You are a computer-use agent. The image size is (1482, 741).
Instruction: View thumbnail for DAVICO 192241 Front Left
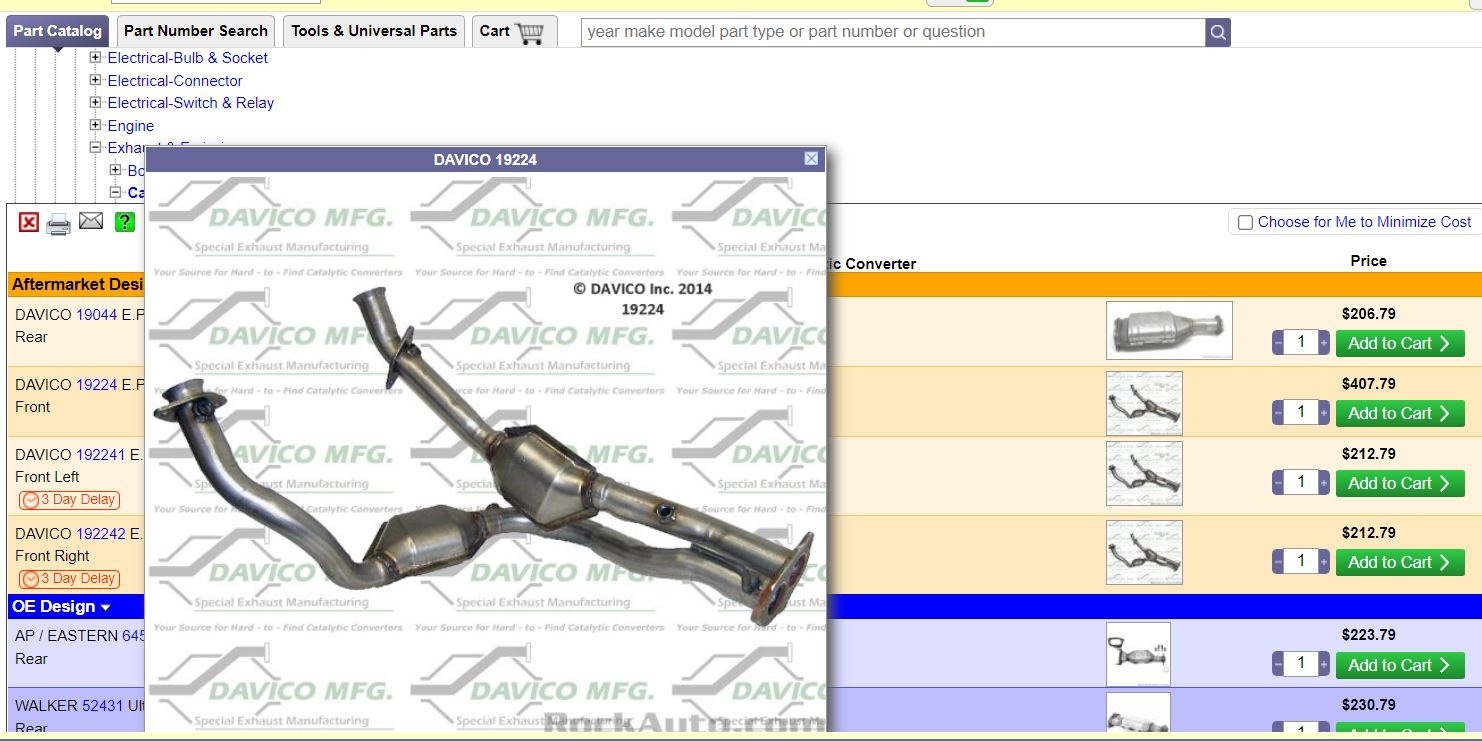[1144, 473]
